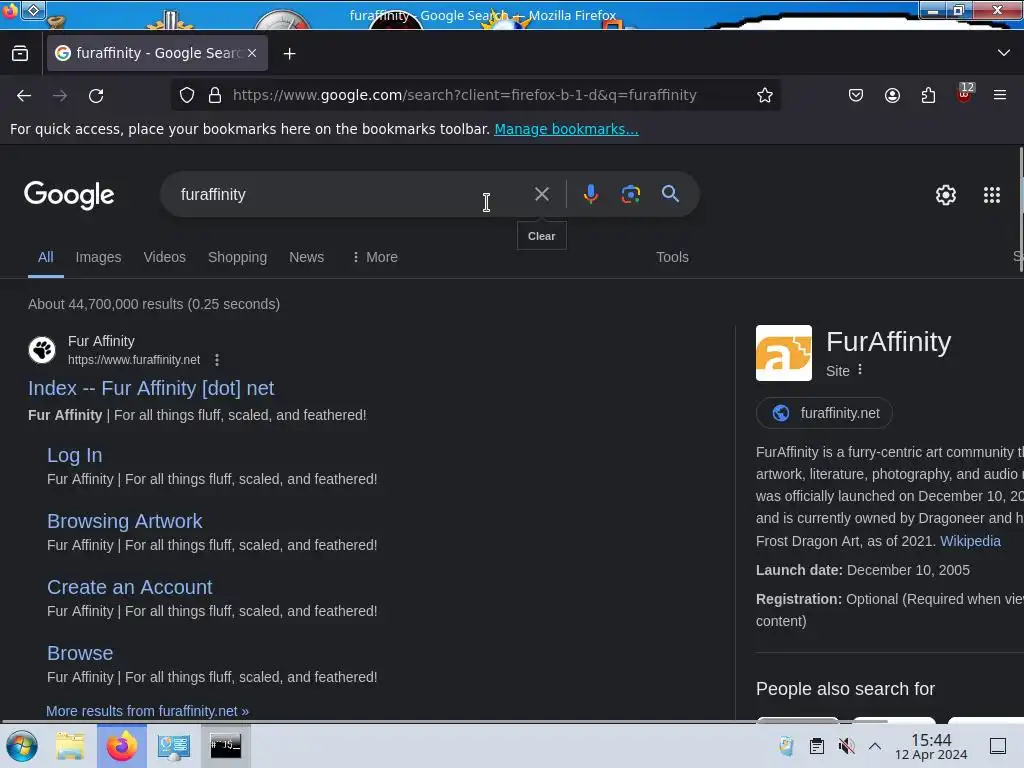Unmute the volume in the system tray
The height and width of the screenshot is (768, 1024).
[x=846, y=746]
